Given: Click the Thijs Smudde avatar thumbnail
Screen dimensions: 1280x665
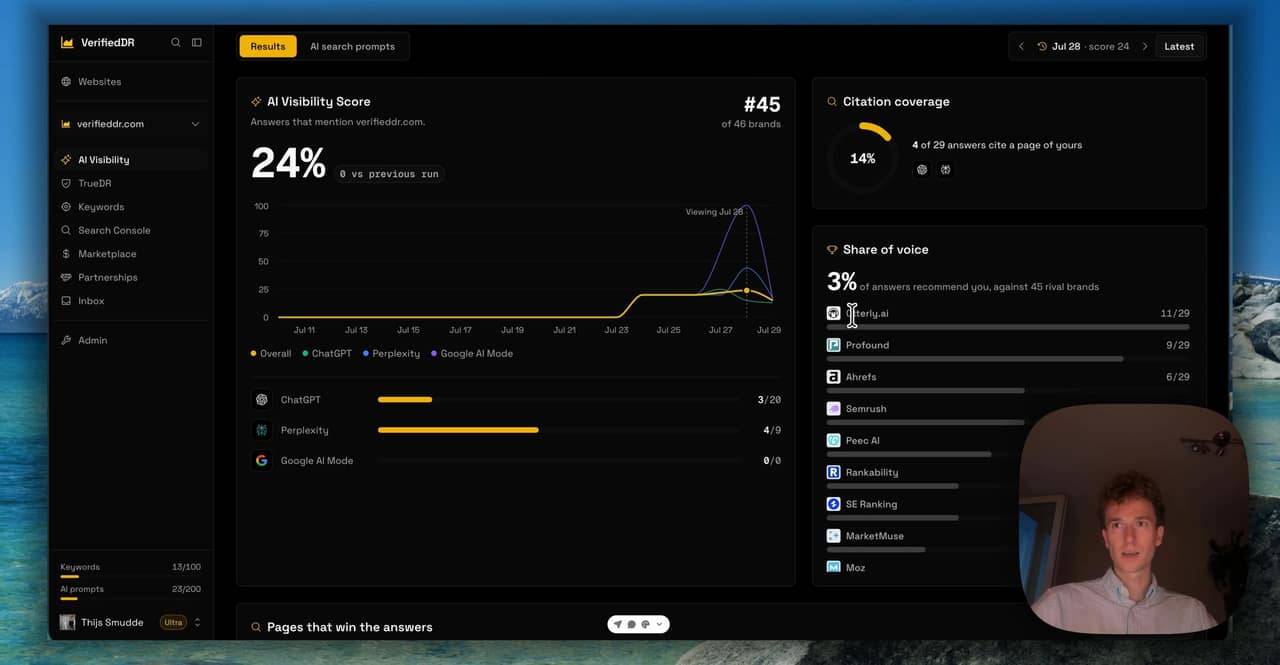Looking at the screenshot, I should [67, 622].
